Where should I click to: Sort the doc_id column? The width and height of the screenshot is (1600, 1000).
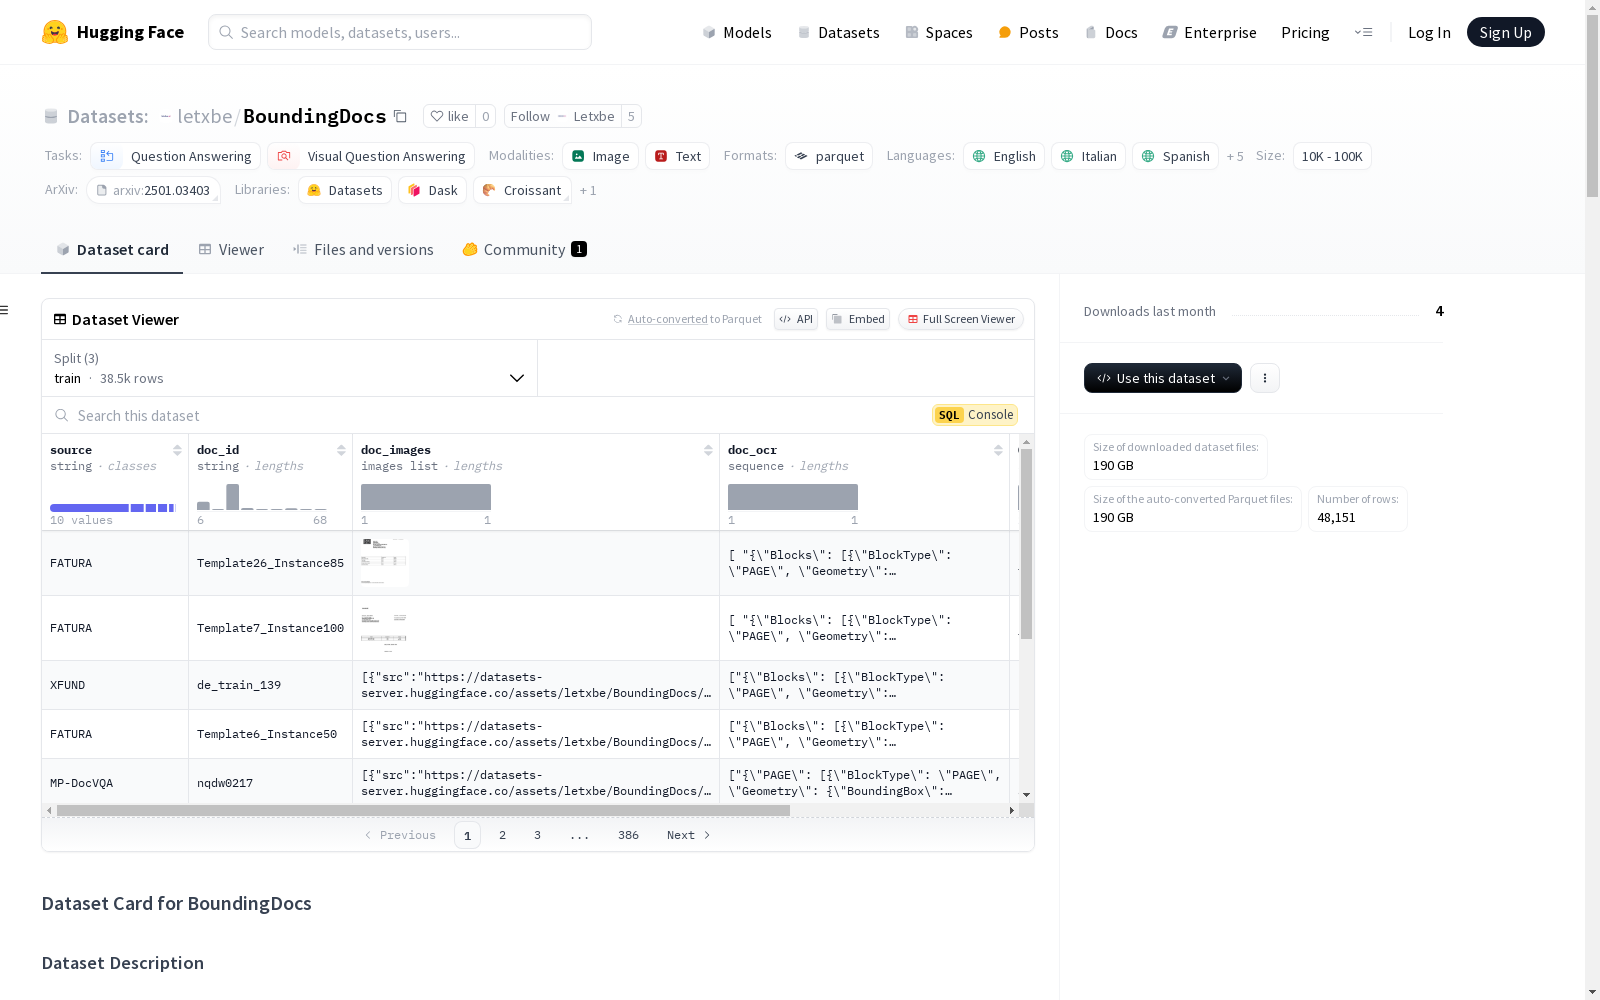[341, 450]
